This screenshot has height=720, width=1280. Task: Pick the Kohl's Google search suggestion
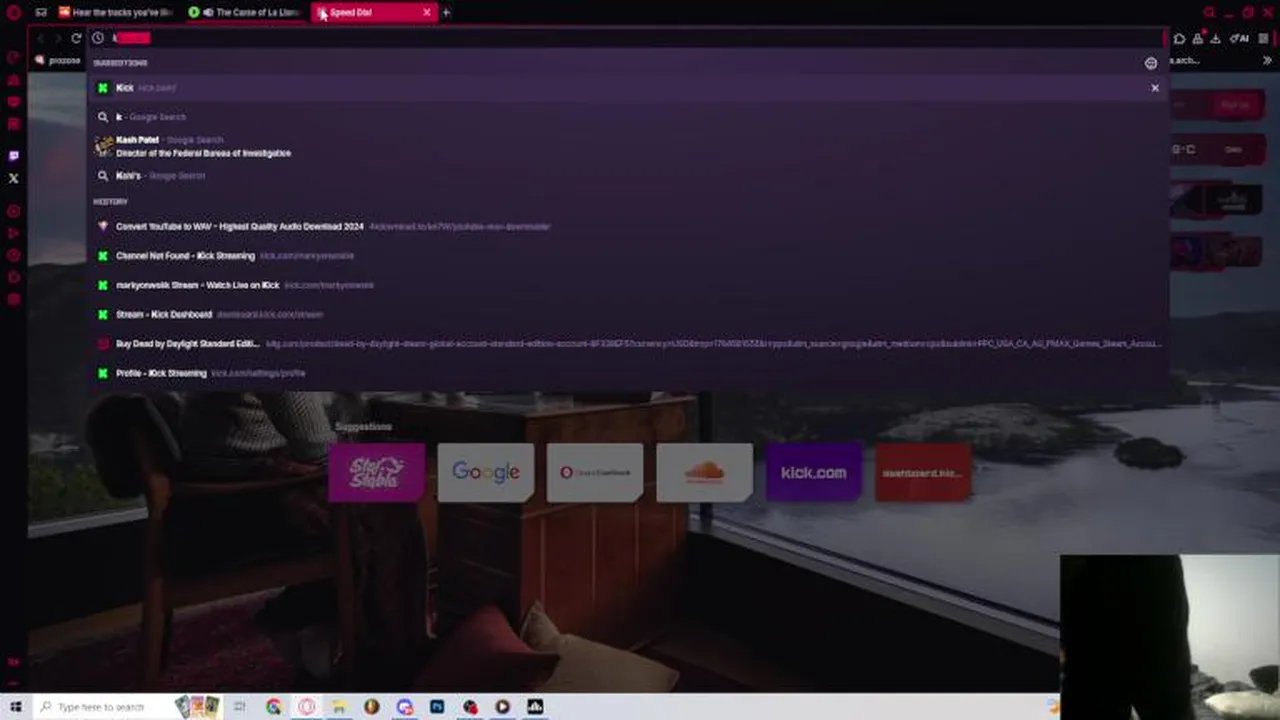coord(628,176)
